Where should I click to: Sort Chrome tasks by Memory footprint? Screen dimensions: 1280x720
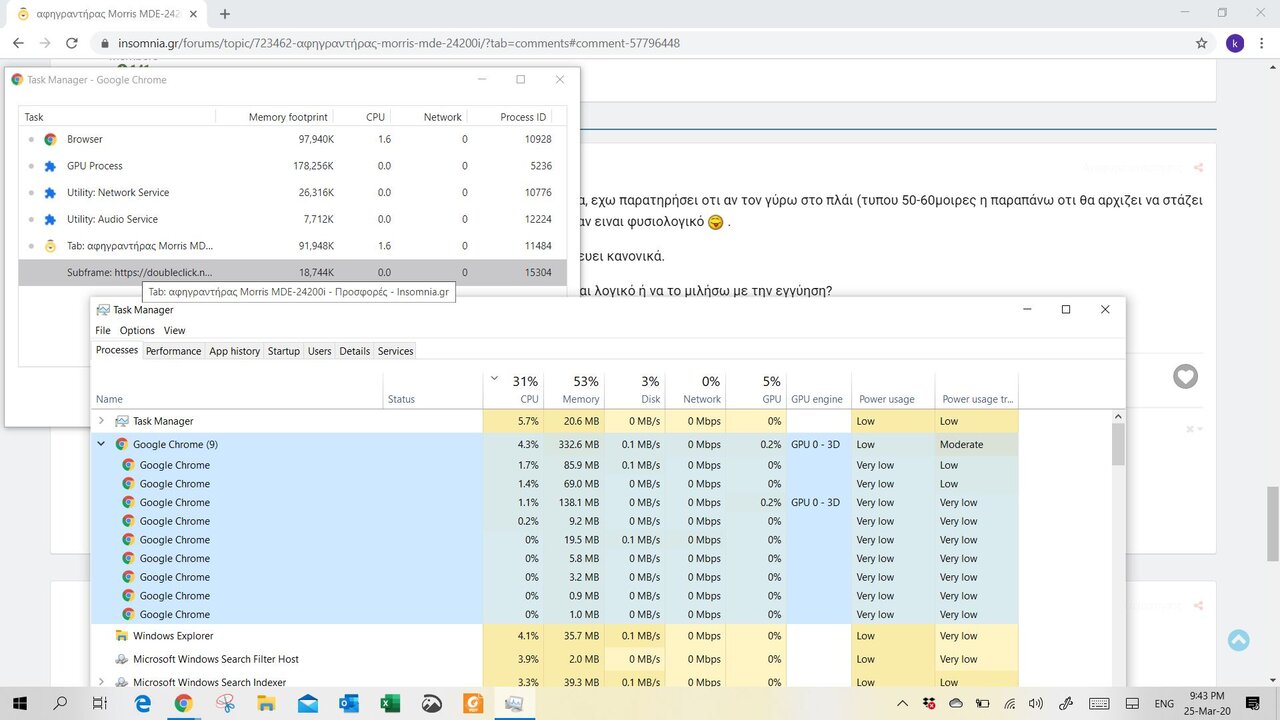[287, 117]
